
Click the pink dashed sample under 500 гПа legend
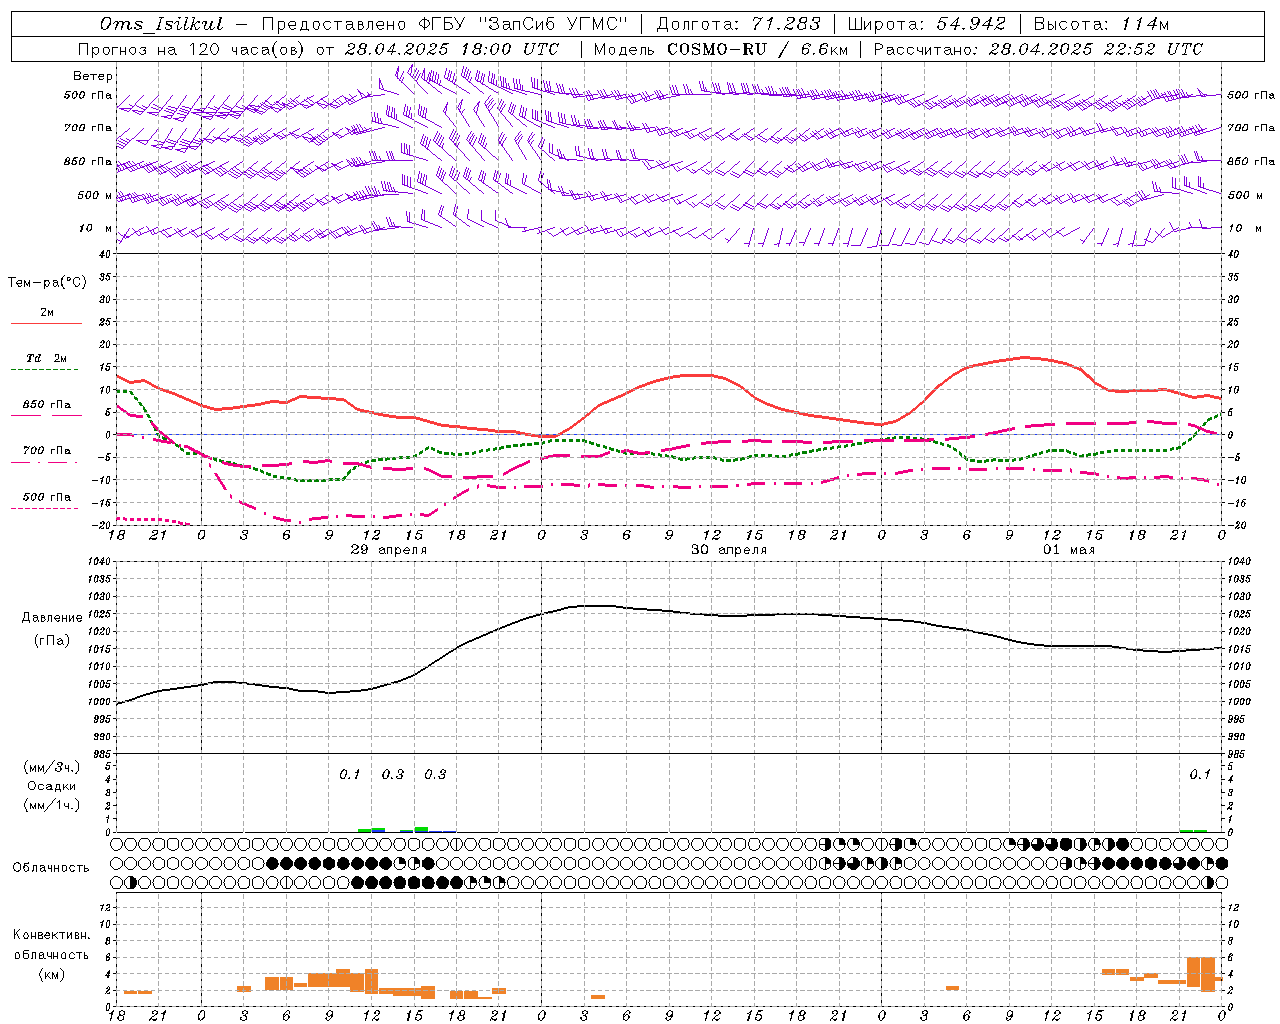[45, 509]
